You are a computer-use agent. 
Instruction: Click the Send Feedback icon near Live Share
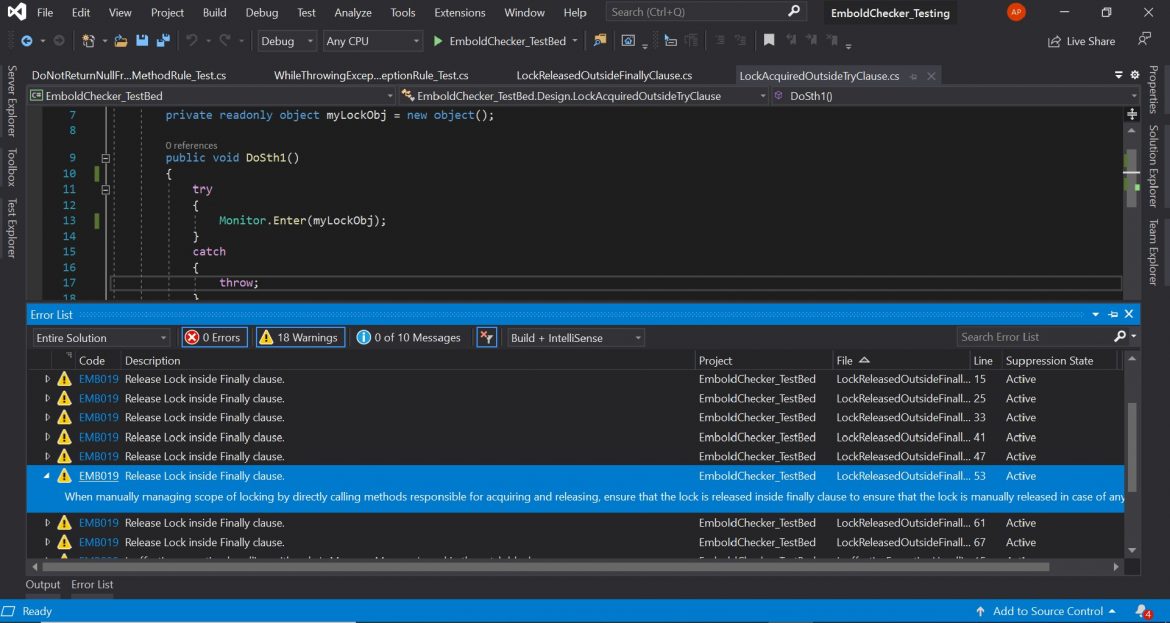(x=1143, y=39)
